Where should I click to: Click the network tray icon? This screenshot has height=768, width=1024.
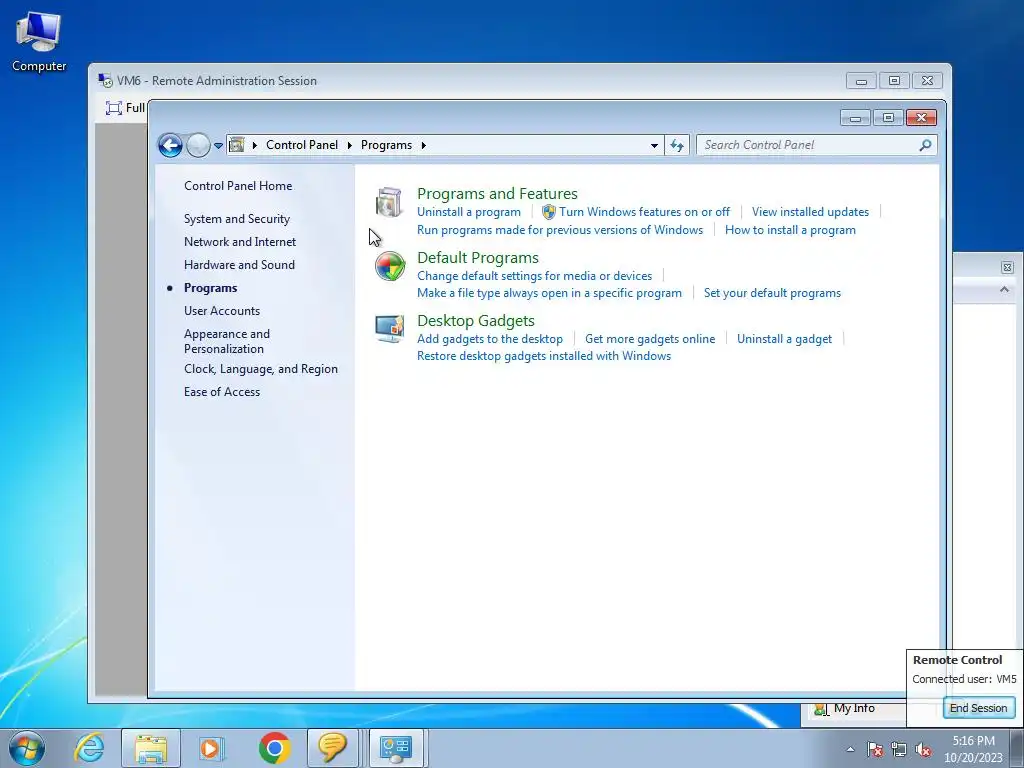point(899,749)
